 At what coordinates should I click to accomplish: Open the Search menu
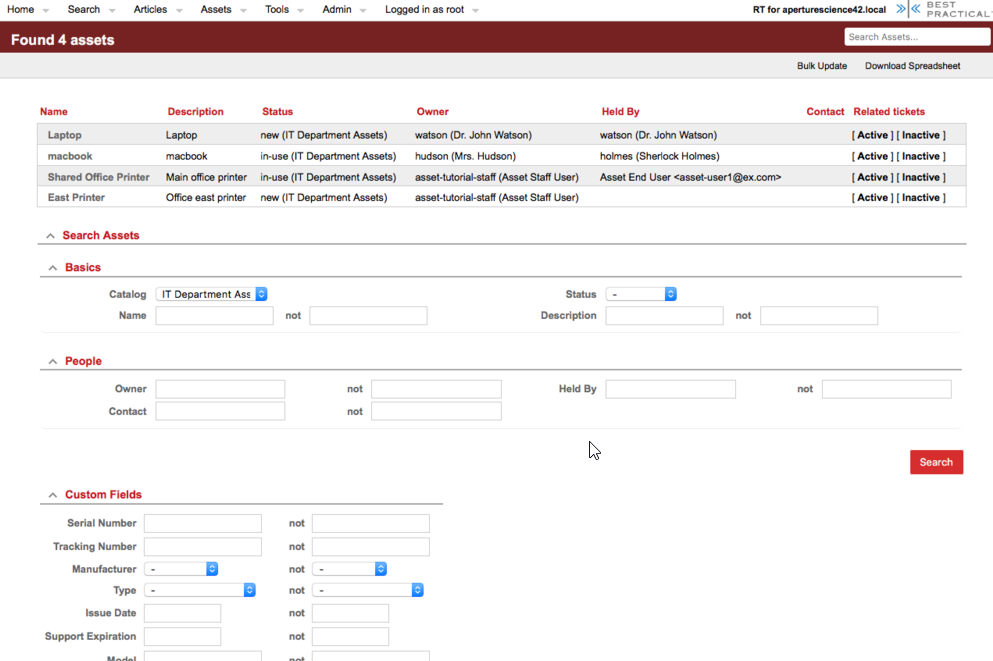pyautogui.click(x=84, y=9)
